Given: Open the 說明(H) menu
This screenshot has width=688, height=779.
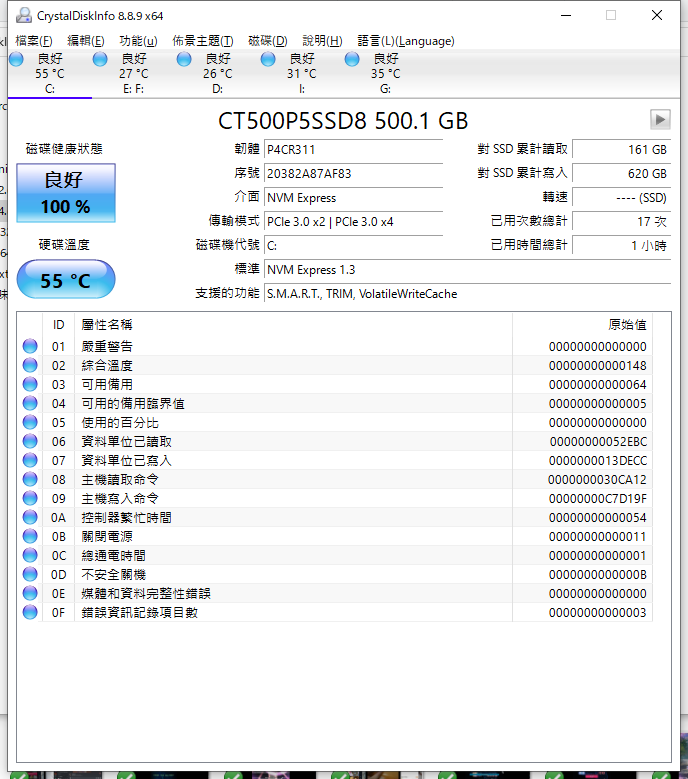Looking at the screenshot, I should tap(322, 41).
